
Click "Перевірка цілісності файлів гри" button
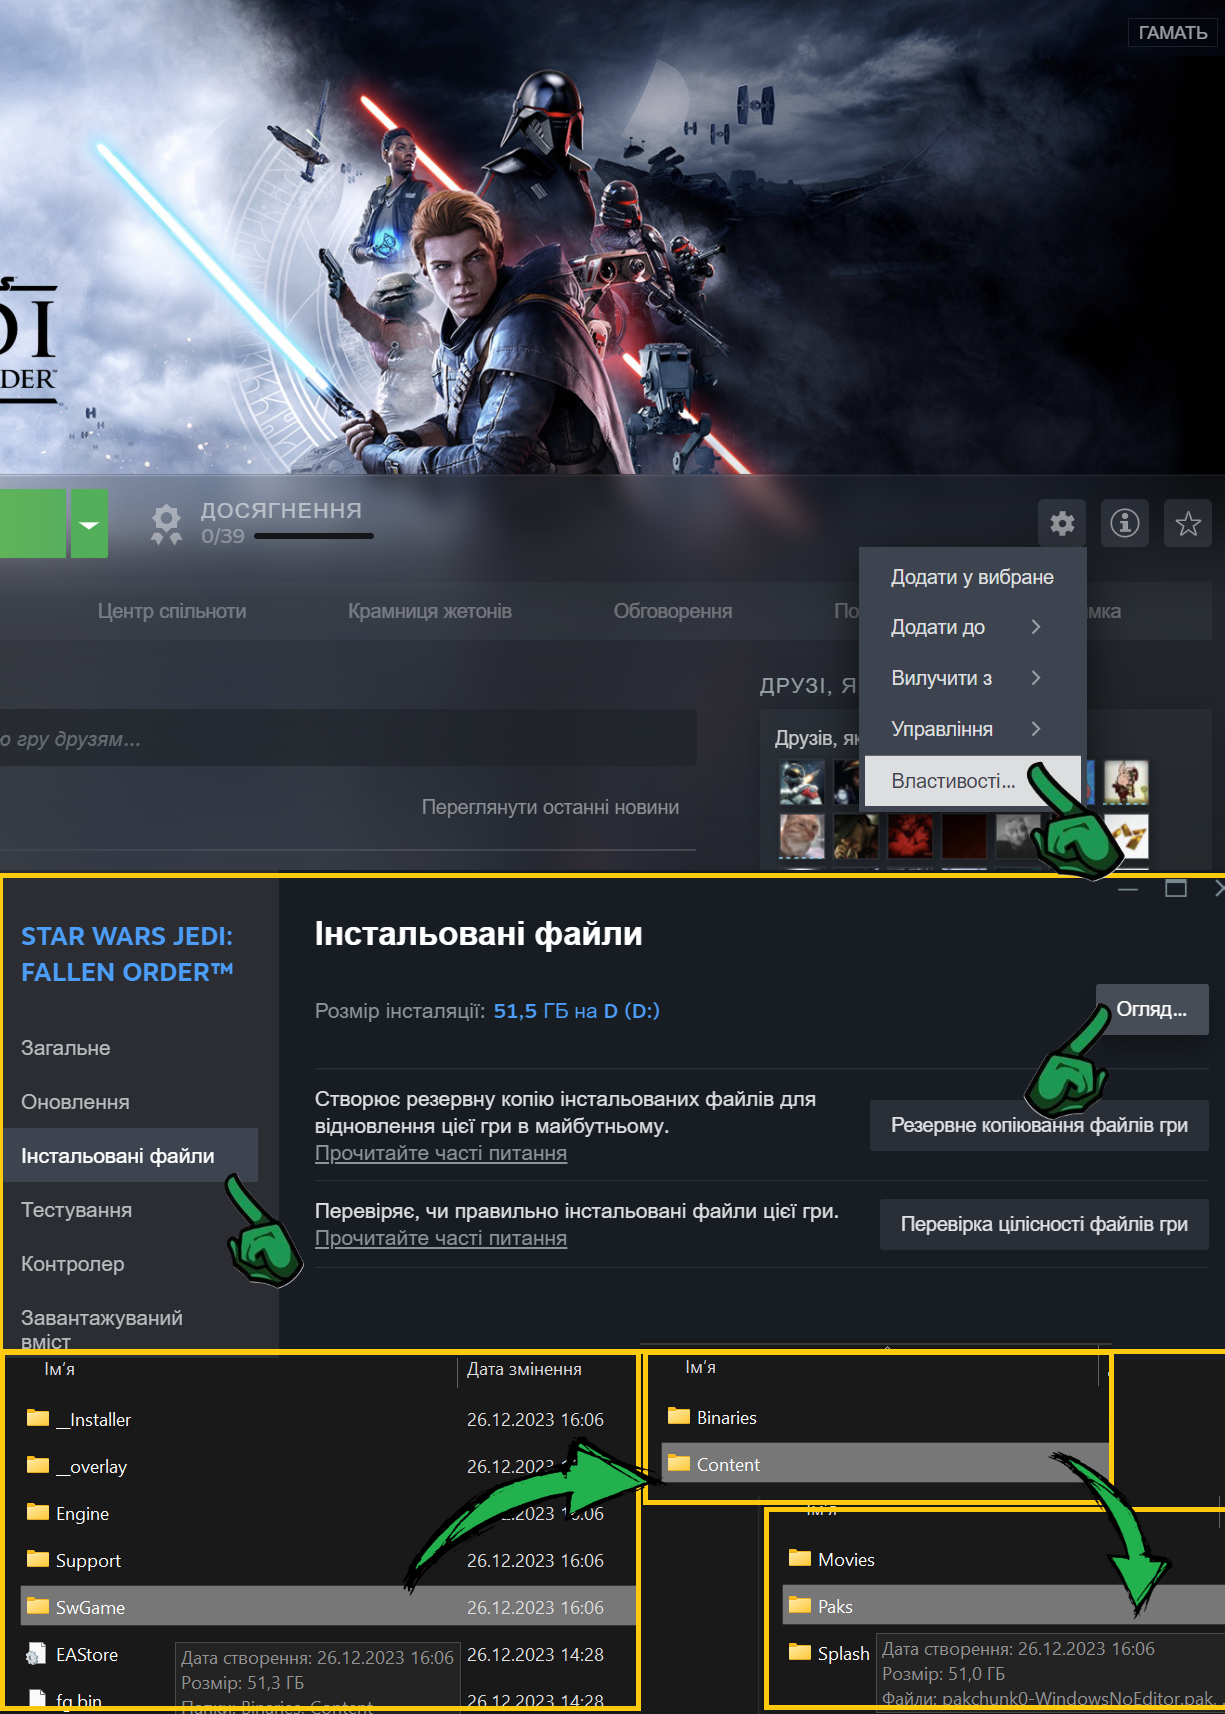click(1044, 1225)
